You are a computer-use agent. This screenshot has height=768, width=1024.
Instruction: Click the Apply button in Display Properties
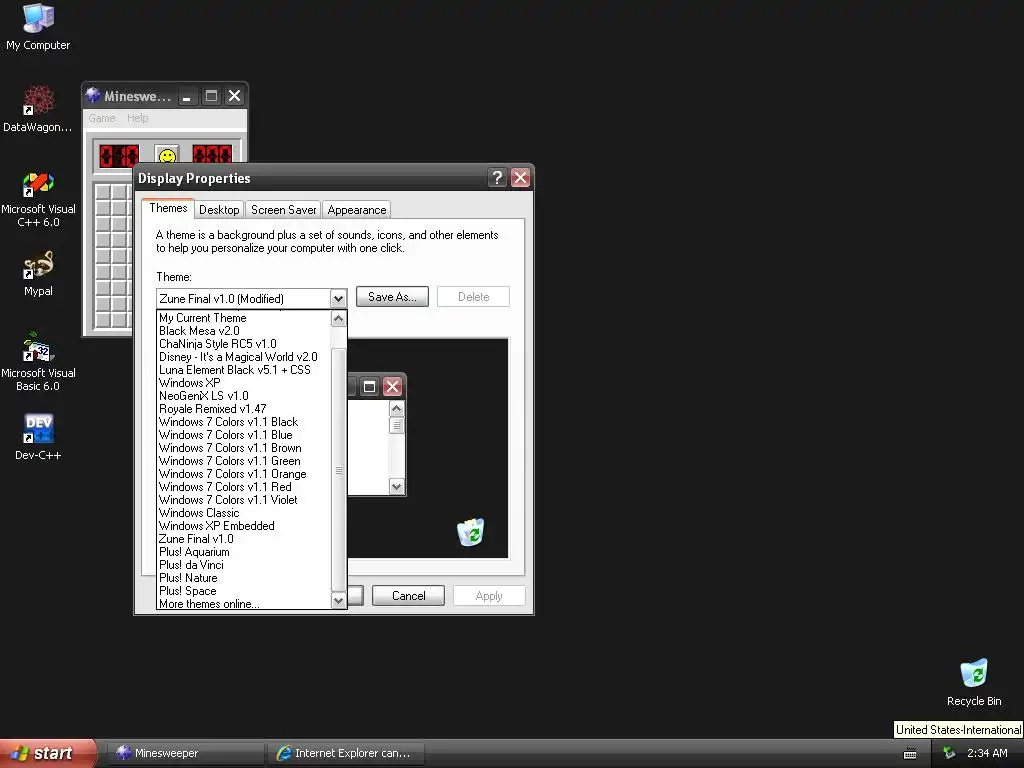(x=489, y=596)
